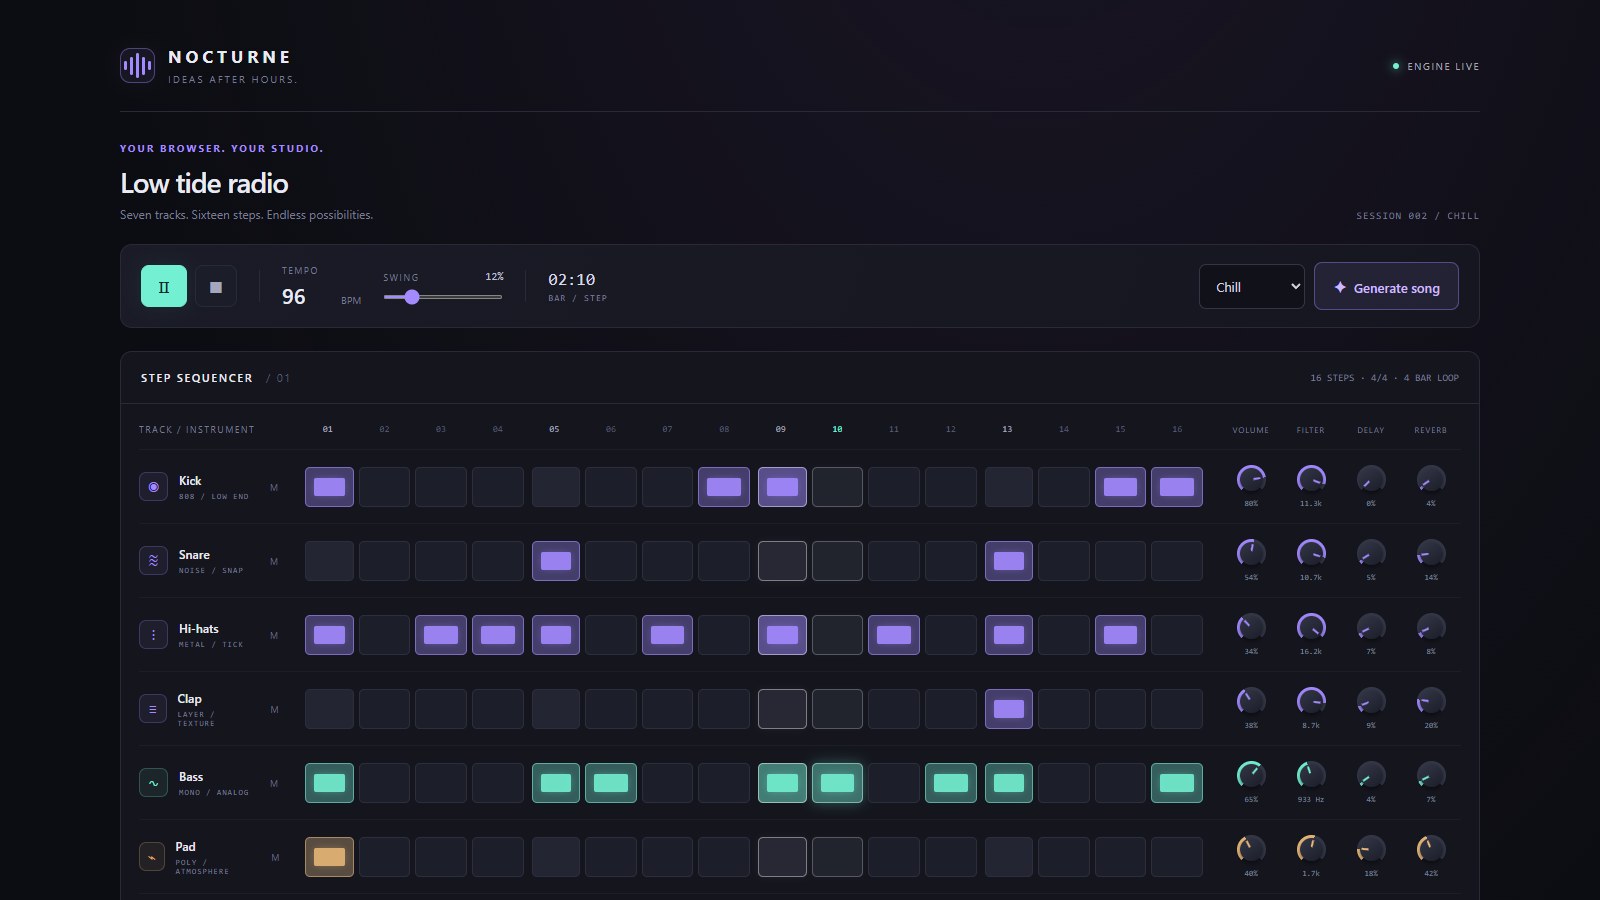Click the Pad track icon
Viewport: 1600px width, 900px height.
point(152,857)
